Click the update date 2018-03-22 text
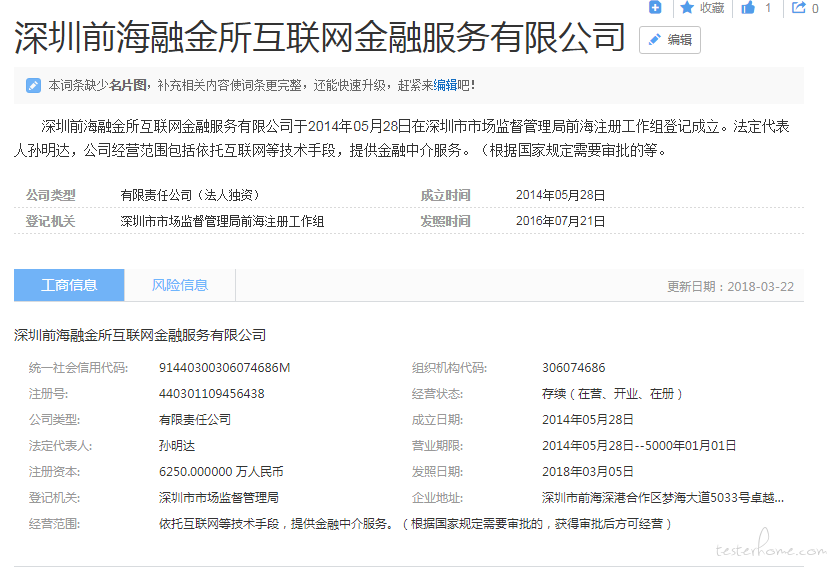This screenshot has height=568, width=828. 760,287
